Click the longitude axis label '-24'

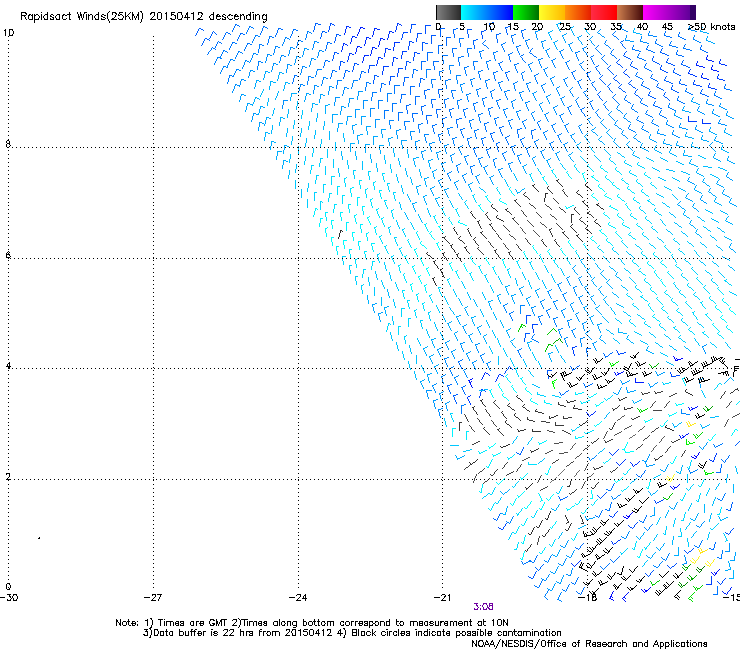pyautogui.click(x=298, y=597)
